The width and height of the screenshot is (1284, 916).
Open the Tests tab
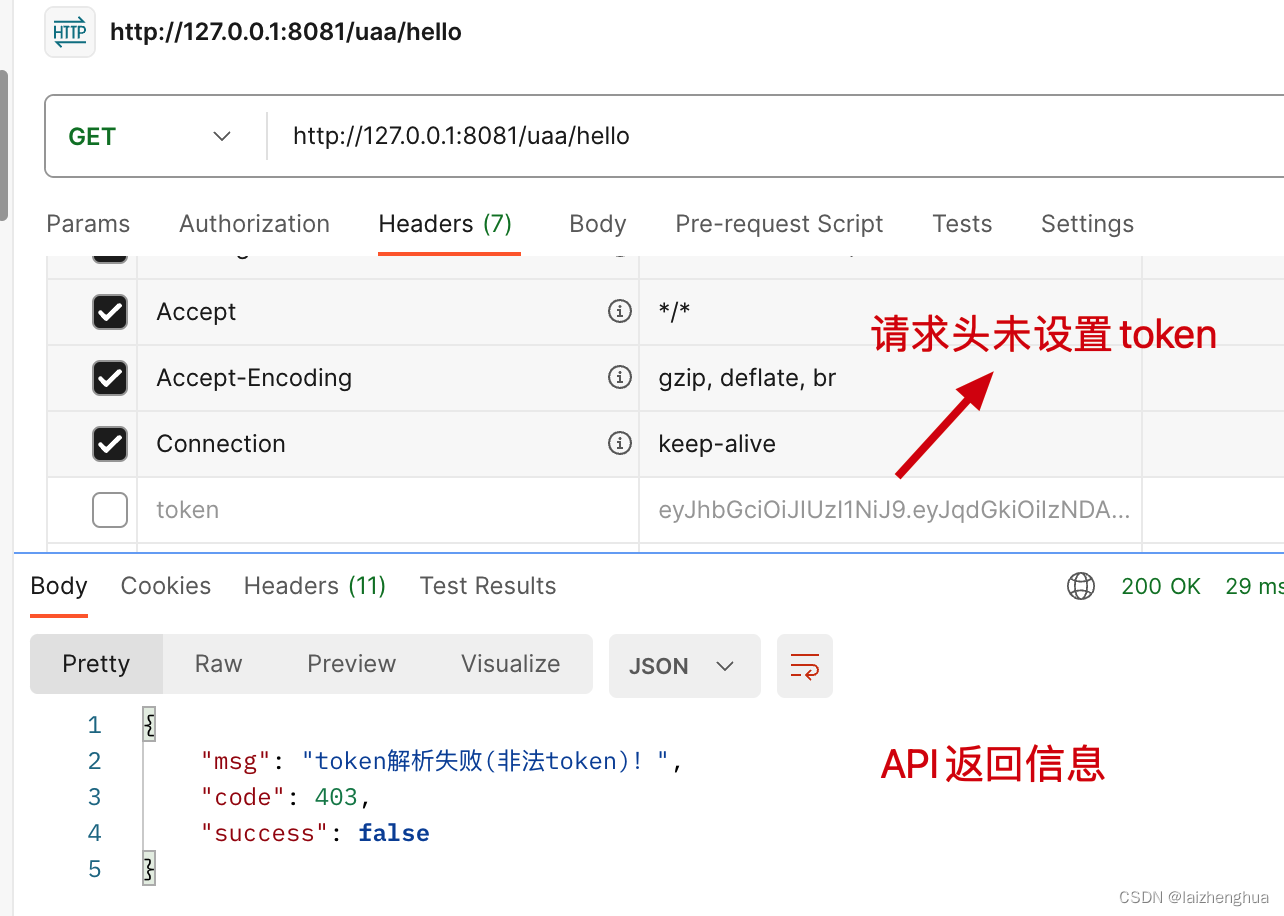click(962, 224)
